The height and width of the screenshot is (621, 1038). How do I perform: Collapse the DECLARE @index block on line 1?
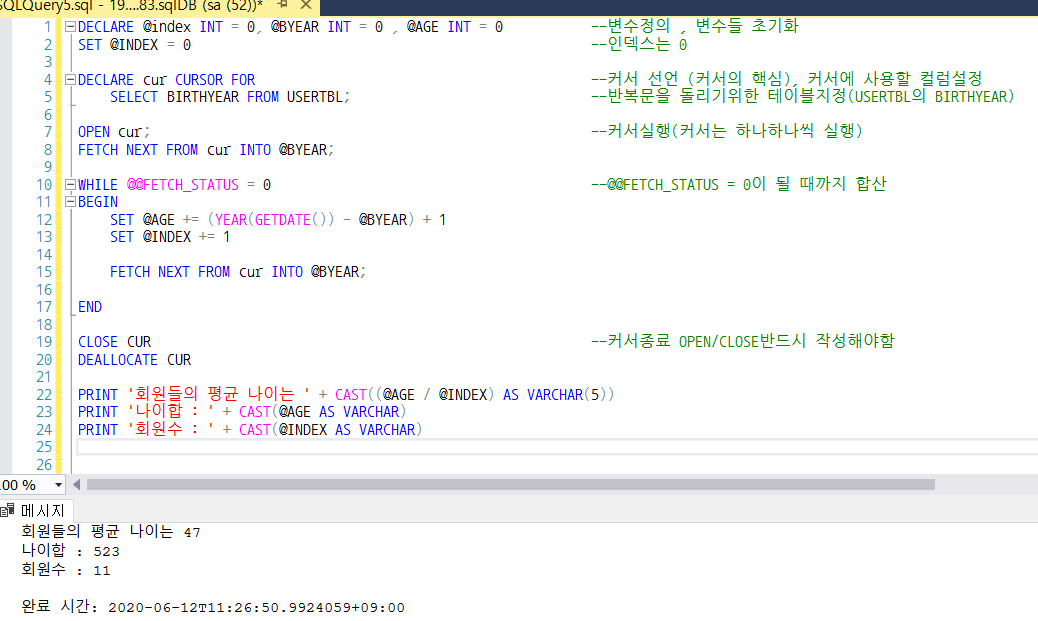click(x=70, y=27)
